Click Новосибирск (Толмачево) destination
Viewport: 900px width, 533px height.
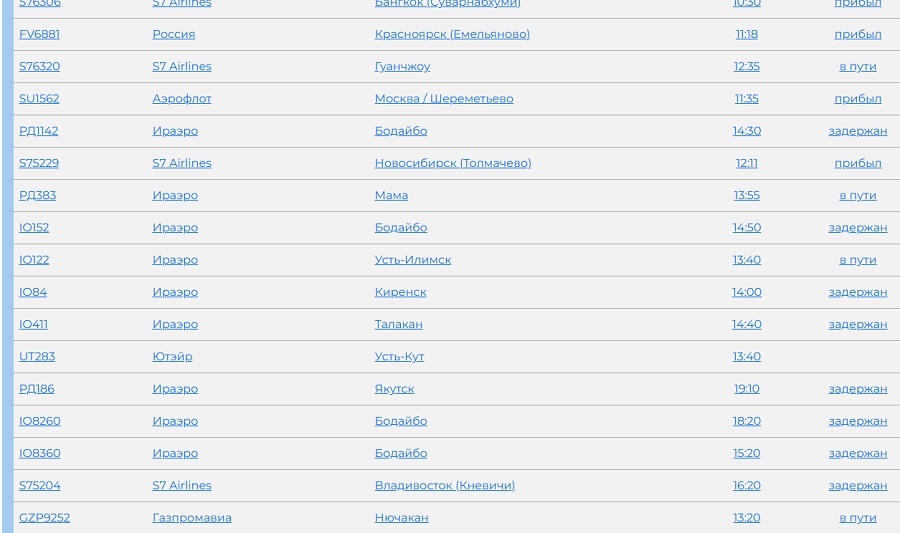452,163
